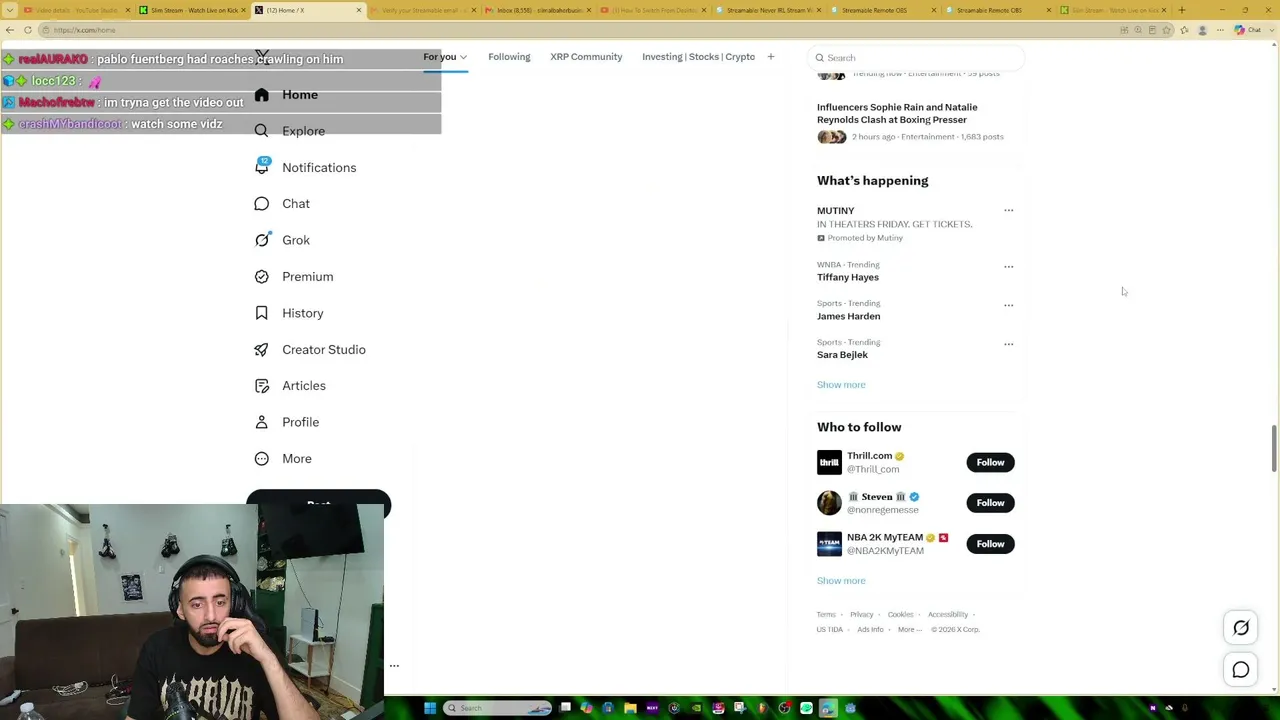Click the page vertical scrollbar thumb
The height and width of the screenshot is (720, 1280).
pyautogui.click(x=1274, y=449)
